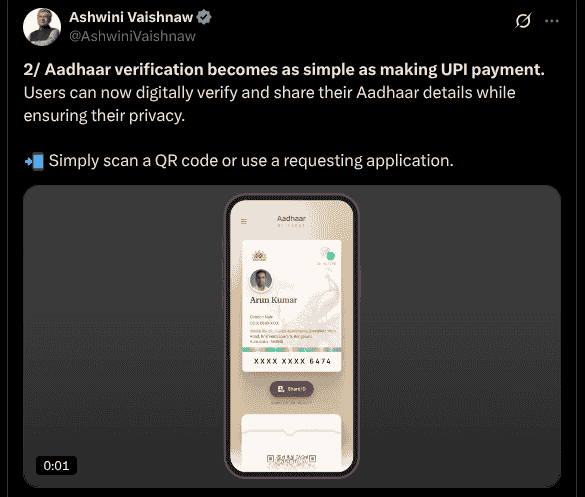Open the three-dot more options menu
This screenshot has width=585, height=497.
point(552,21)
